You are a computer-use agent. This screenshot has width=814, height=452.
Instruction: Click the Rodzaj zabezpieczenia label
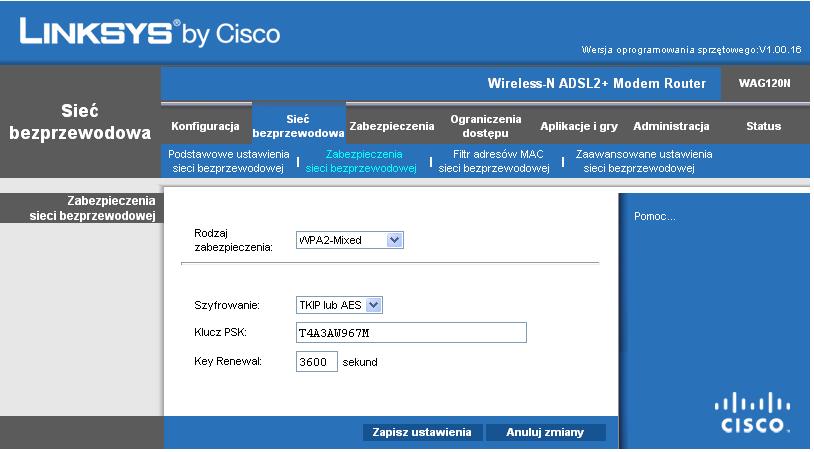click(x=233, y=240)
